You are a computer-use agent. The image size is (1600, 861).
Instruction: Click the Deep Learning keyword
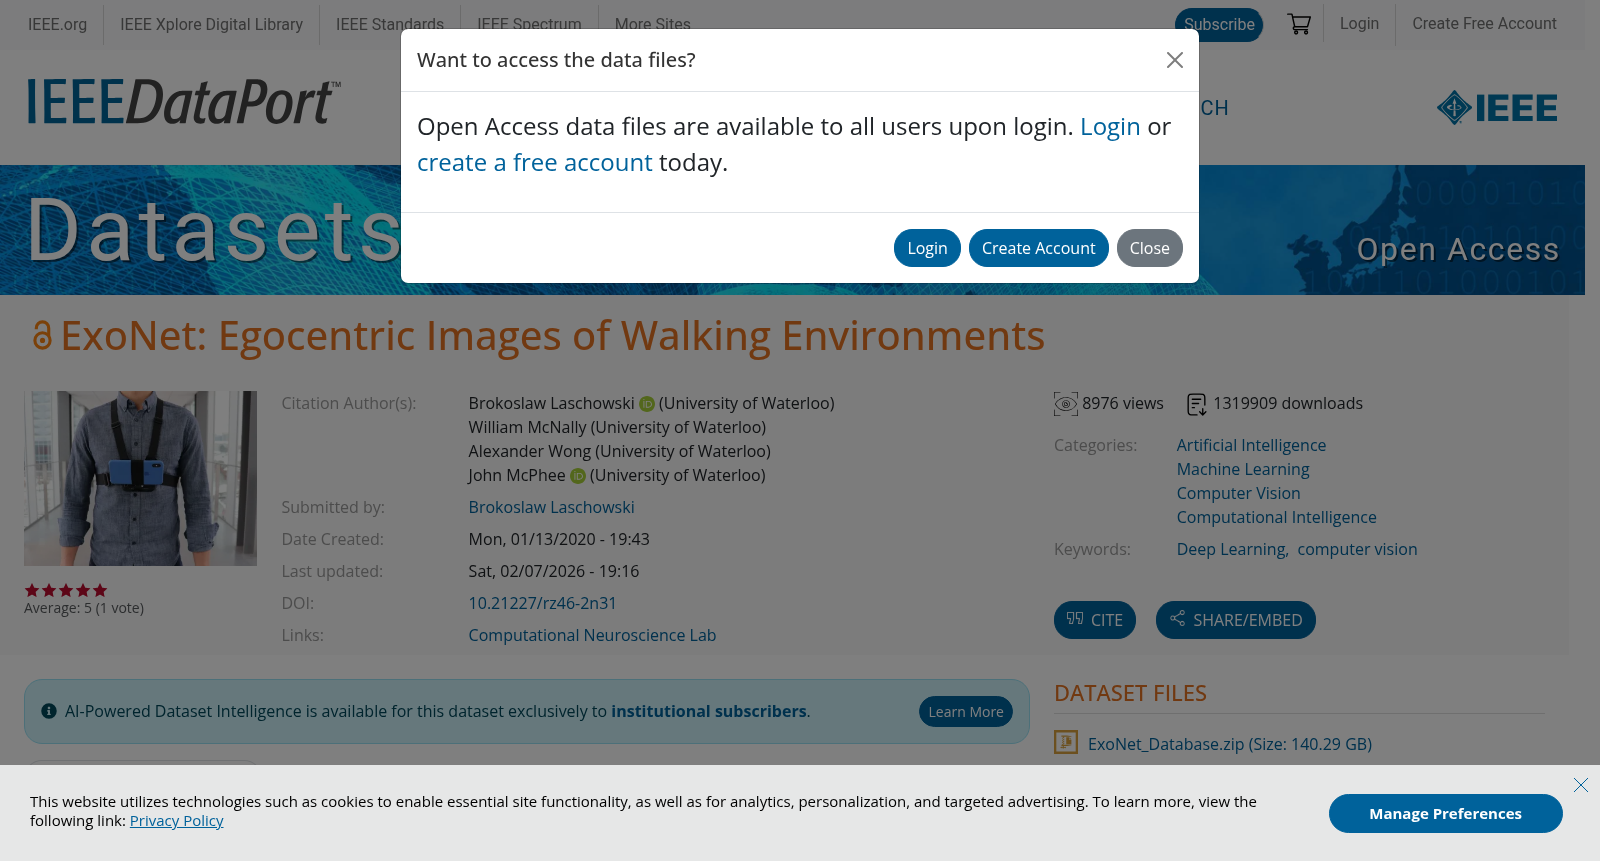(x=1231, y=549)
